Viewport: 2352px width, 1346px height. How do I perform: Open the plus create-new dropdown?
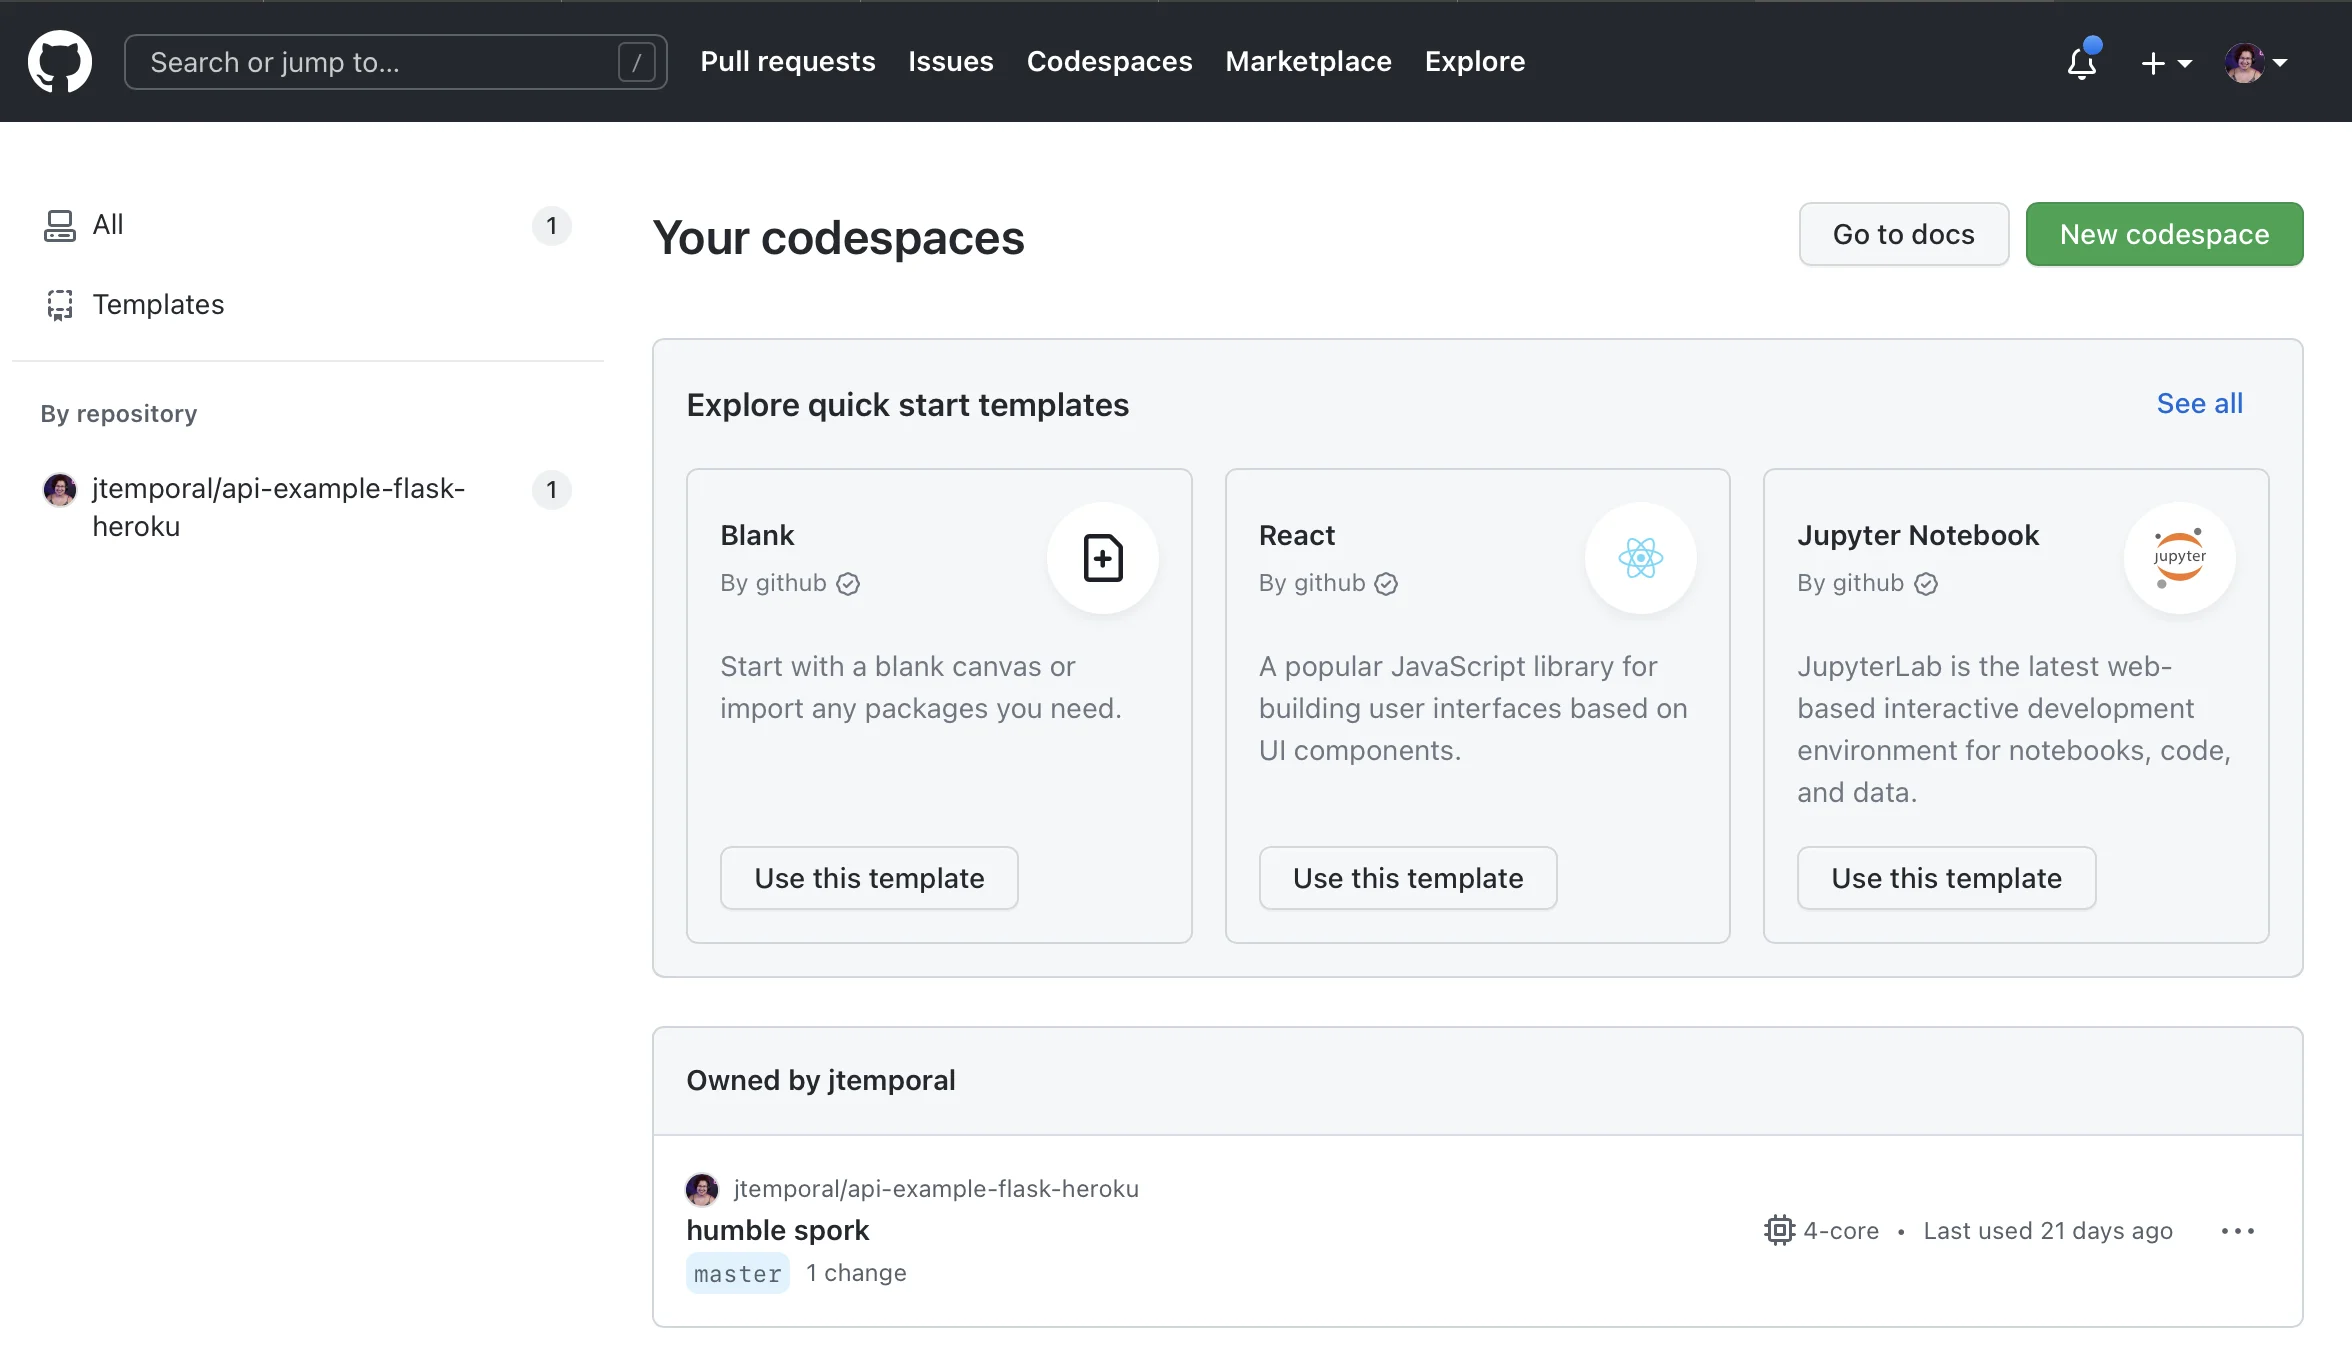(x=2165, y=63)
